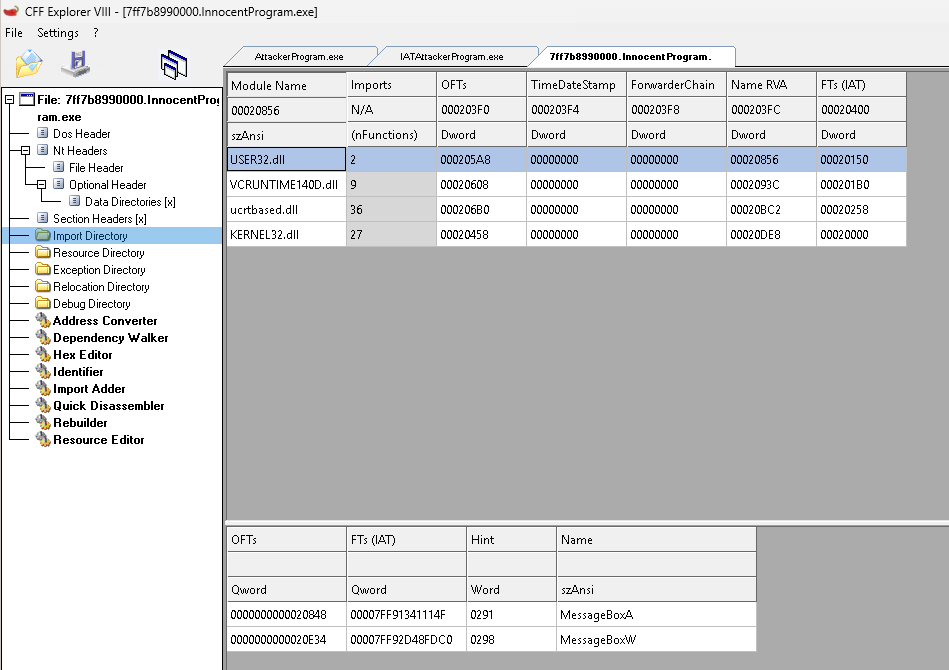Click the Data Directories page icon

(74, 200)
